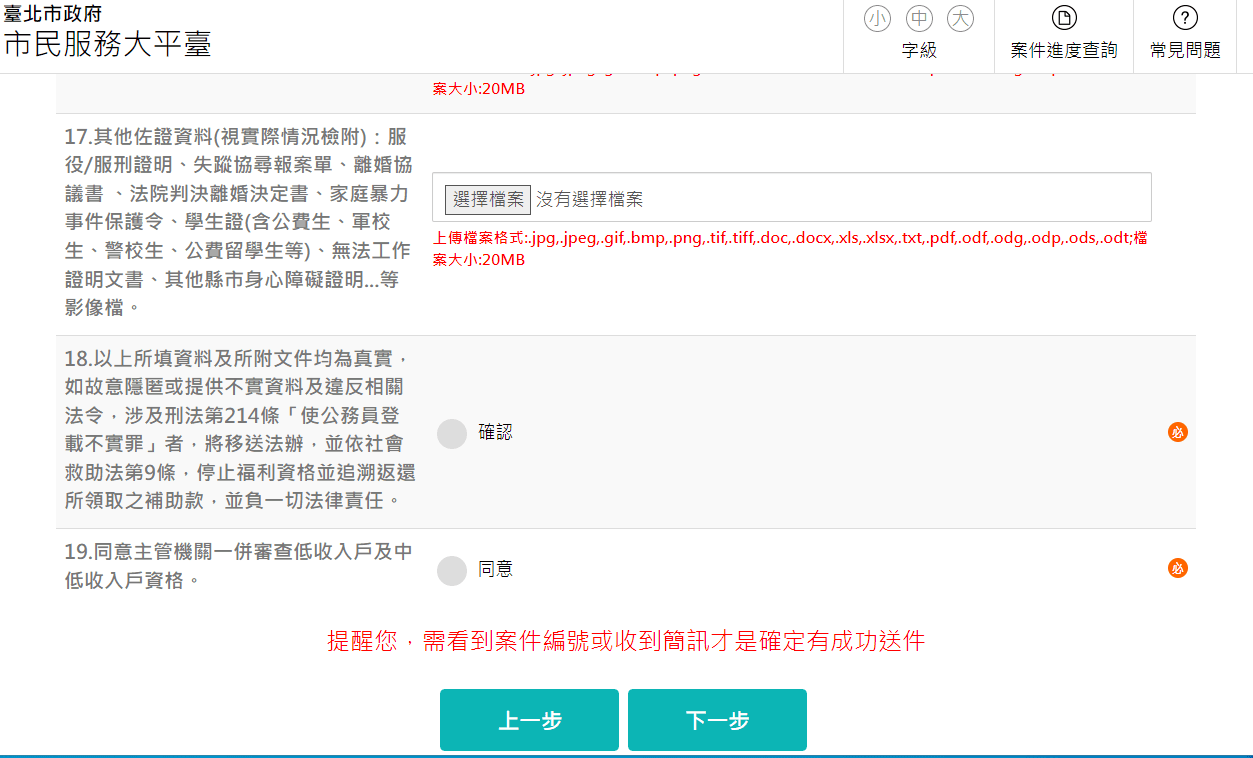
Task: Click required marker beside 同意 row
Action: pos(1178,568)
